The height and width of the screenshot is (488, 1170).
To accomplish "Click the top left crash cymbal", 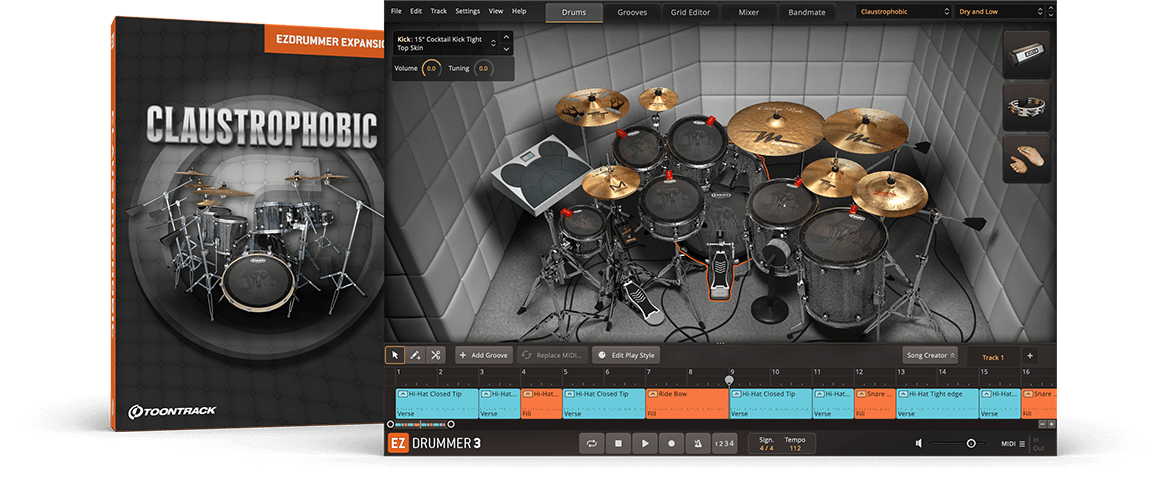I will click(x=592, y=107).
